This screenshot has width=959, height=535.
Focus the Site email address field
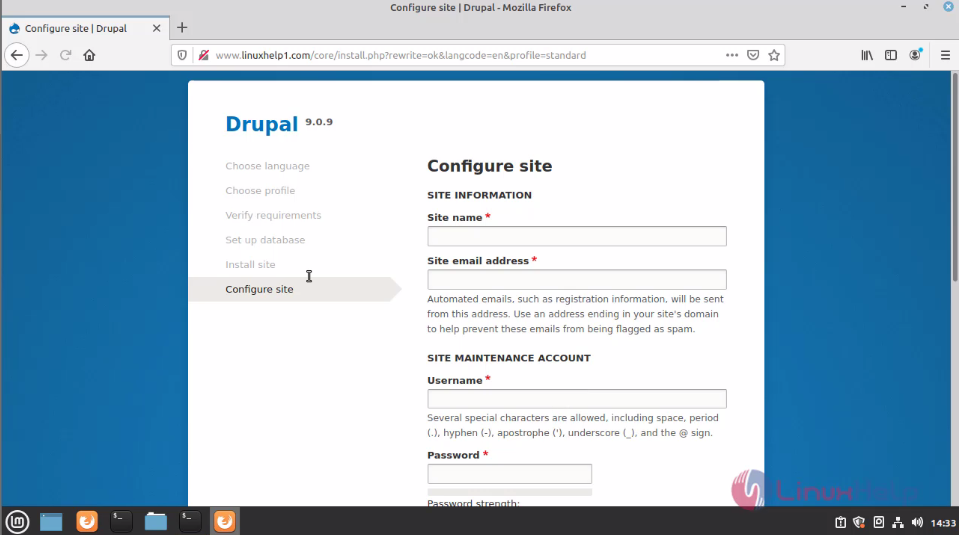point(577,279)
